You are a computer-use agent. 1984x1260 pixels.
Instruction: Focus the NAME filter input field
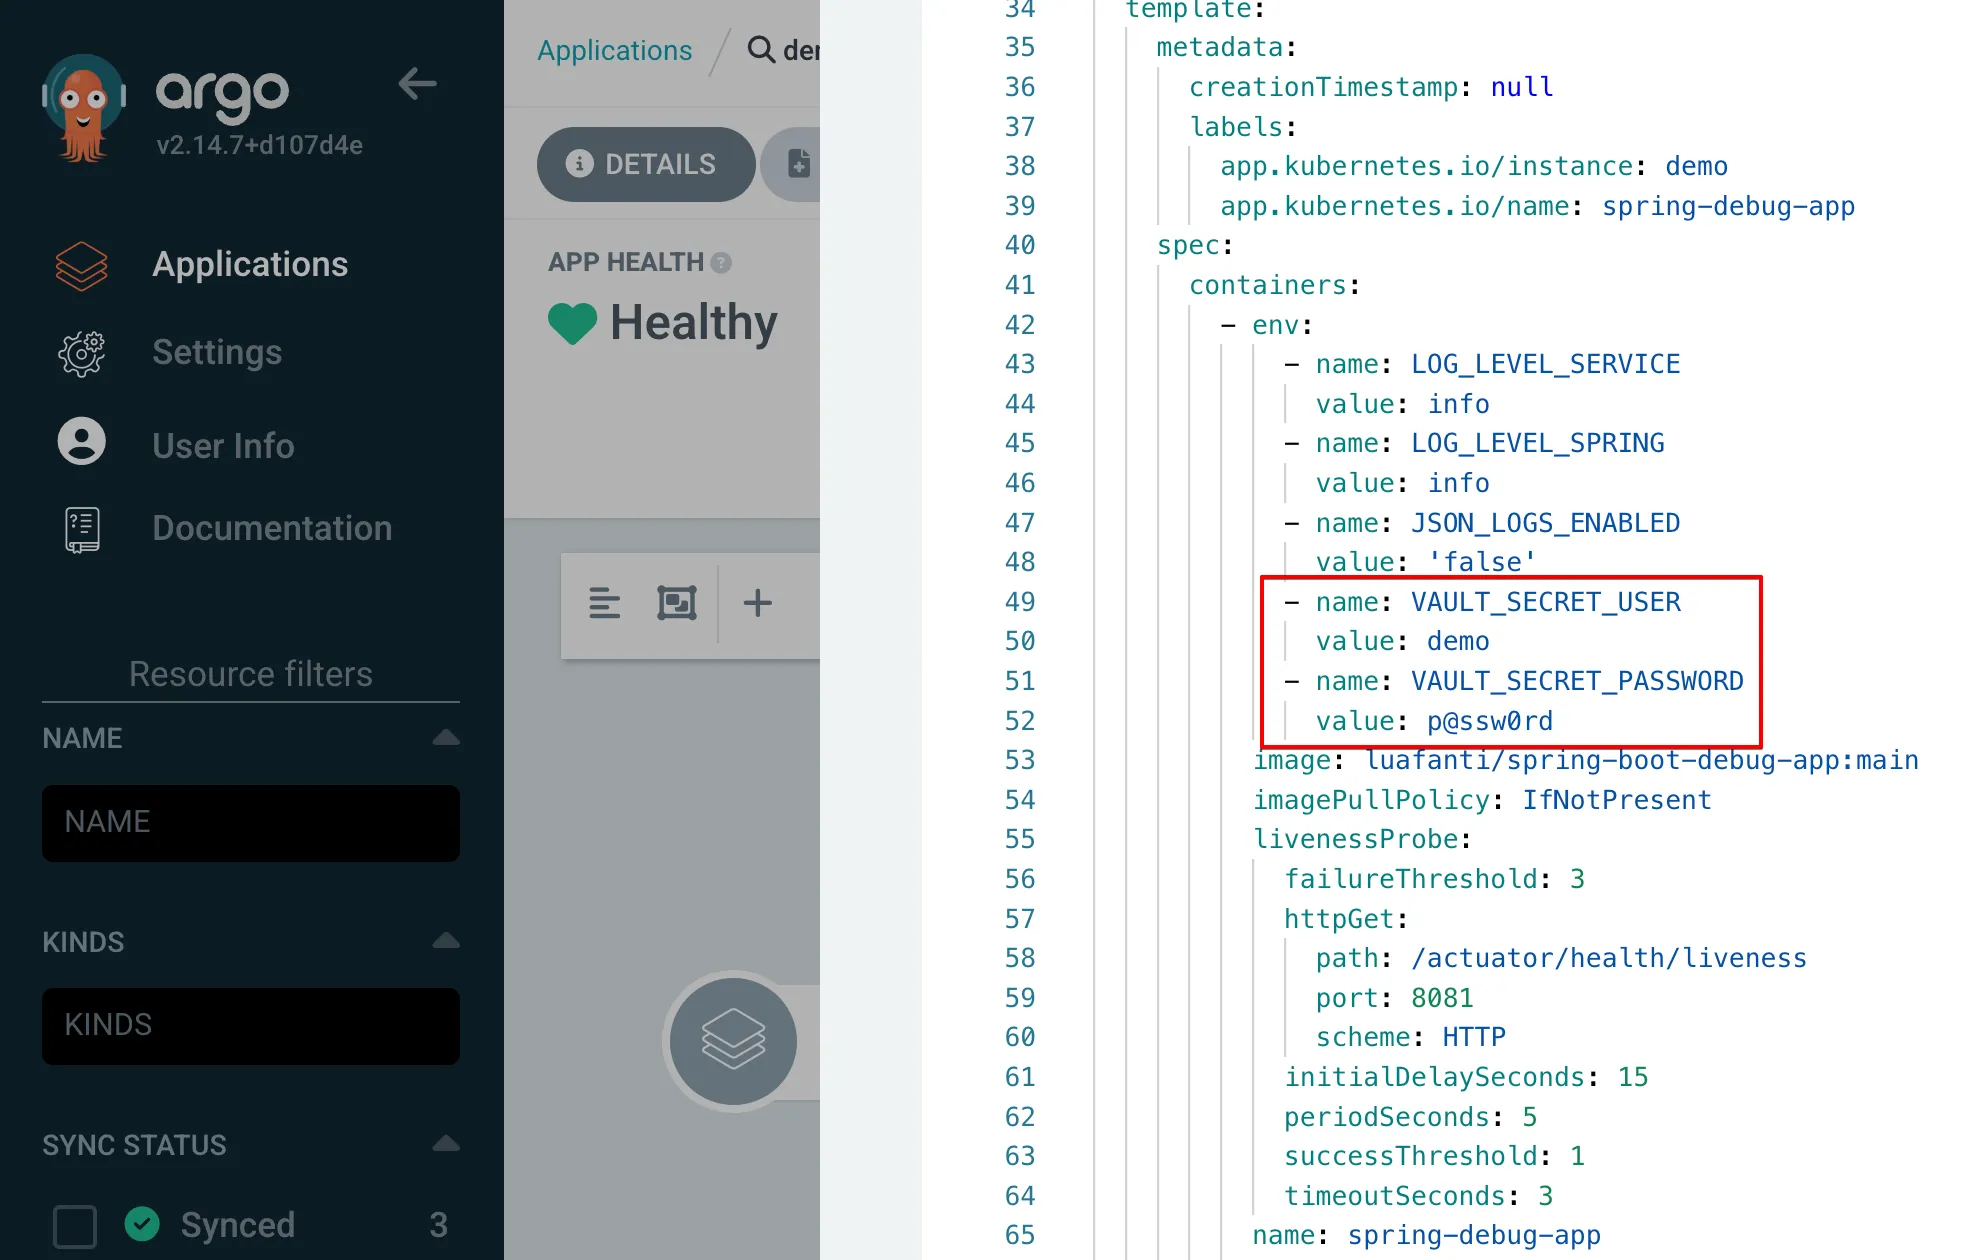251,823
